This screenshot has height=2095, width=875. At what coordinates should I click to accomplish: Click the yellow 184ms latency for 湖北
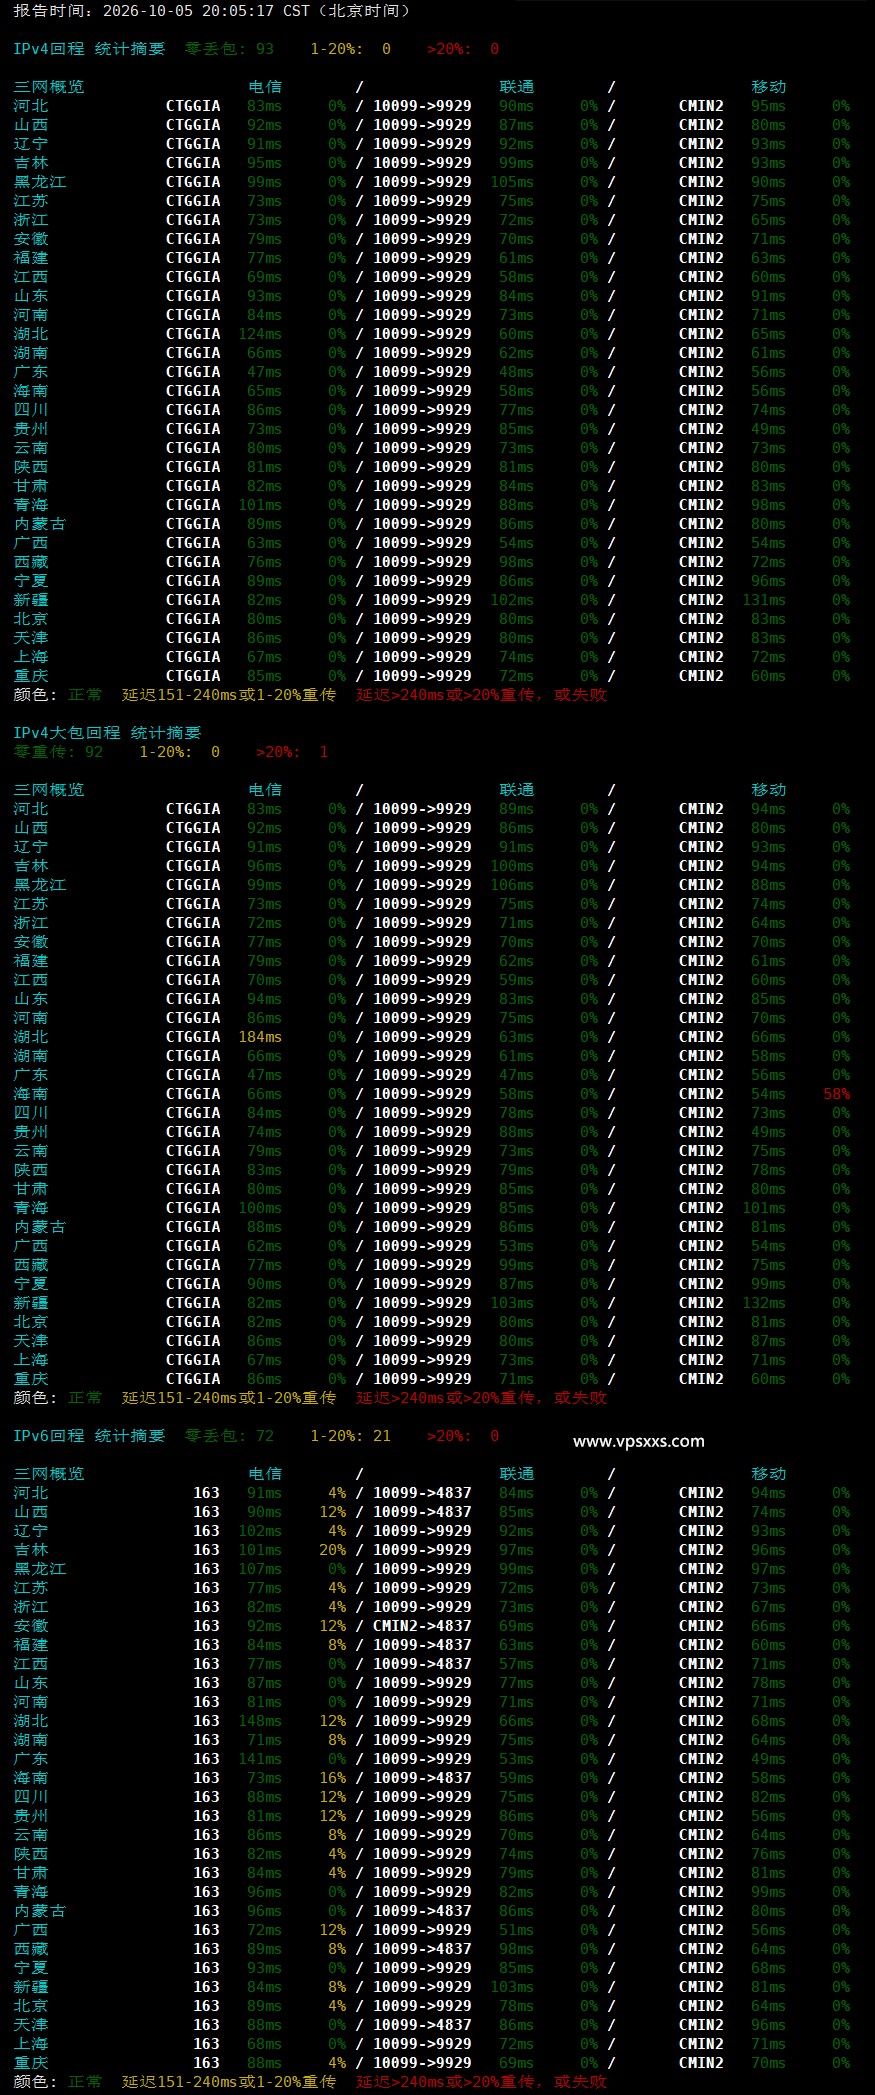[260, 1037]
